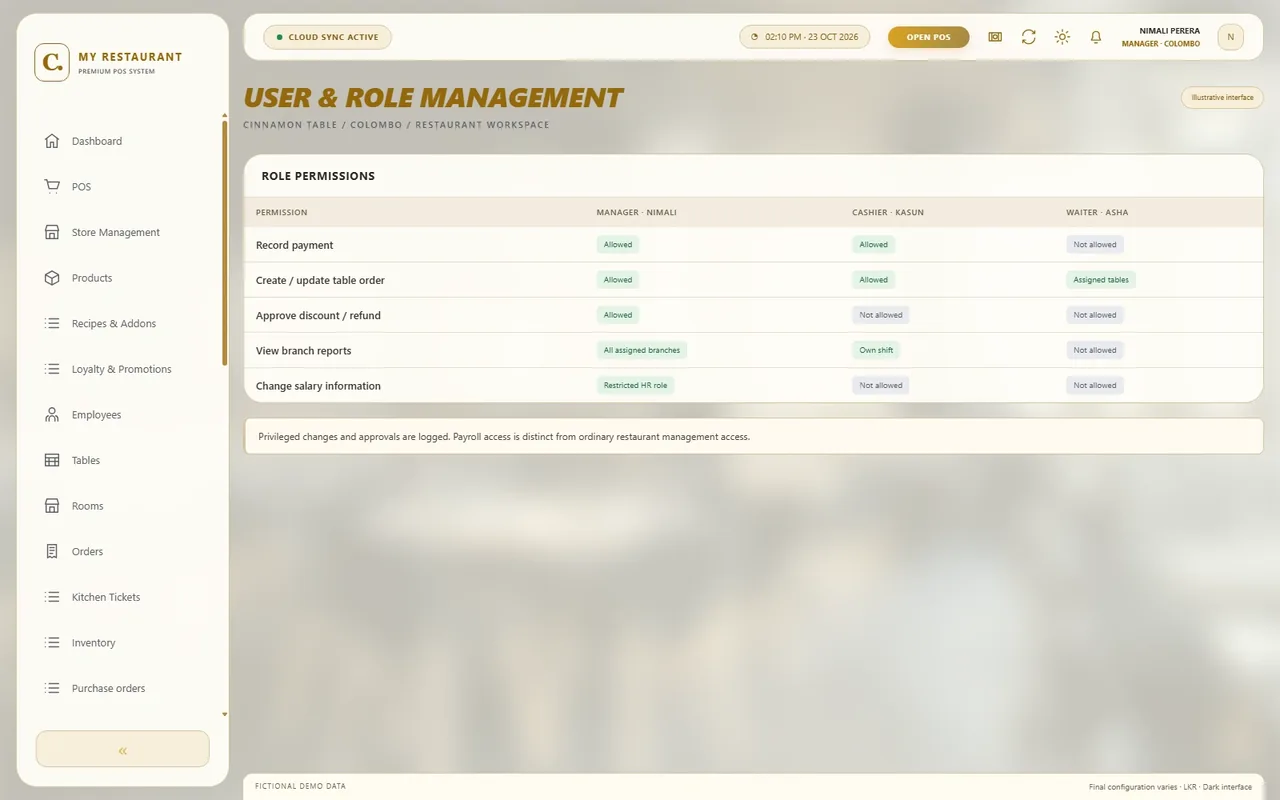Click the Loyalty & Promotions list icon
Screen dimensions: 1280x800
(52, 369)
